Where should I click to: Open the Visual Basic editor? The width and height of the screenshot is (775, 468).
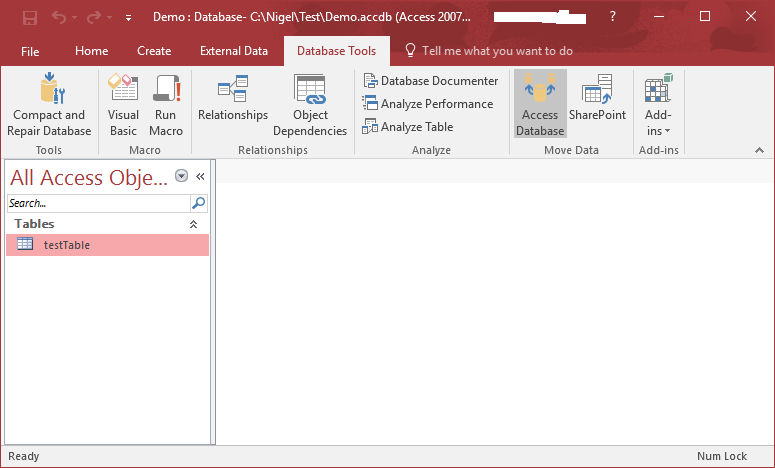click(123, 105)
